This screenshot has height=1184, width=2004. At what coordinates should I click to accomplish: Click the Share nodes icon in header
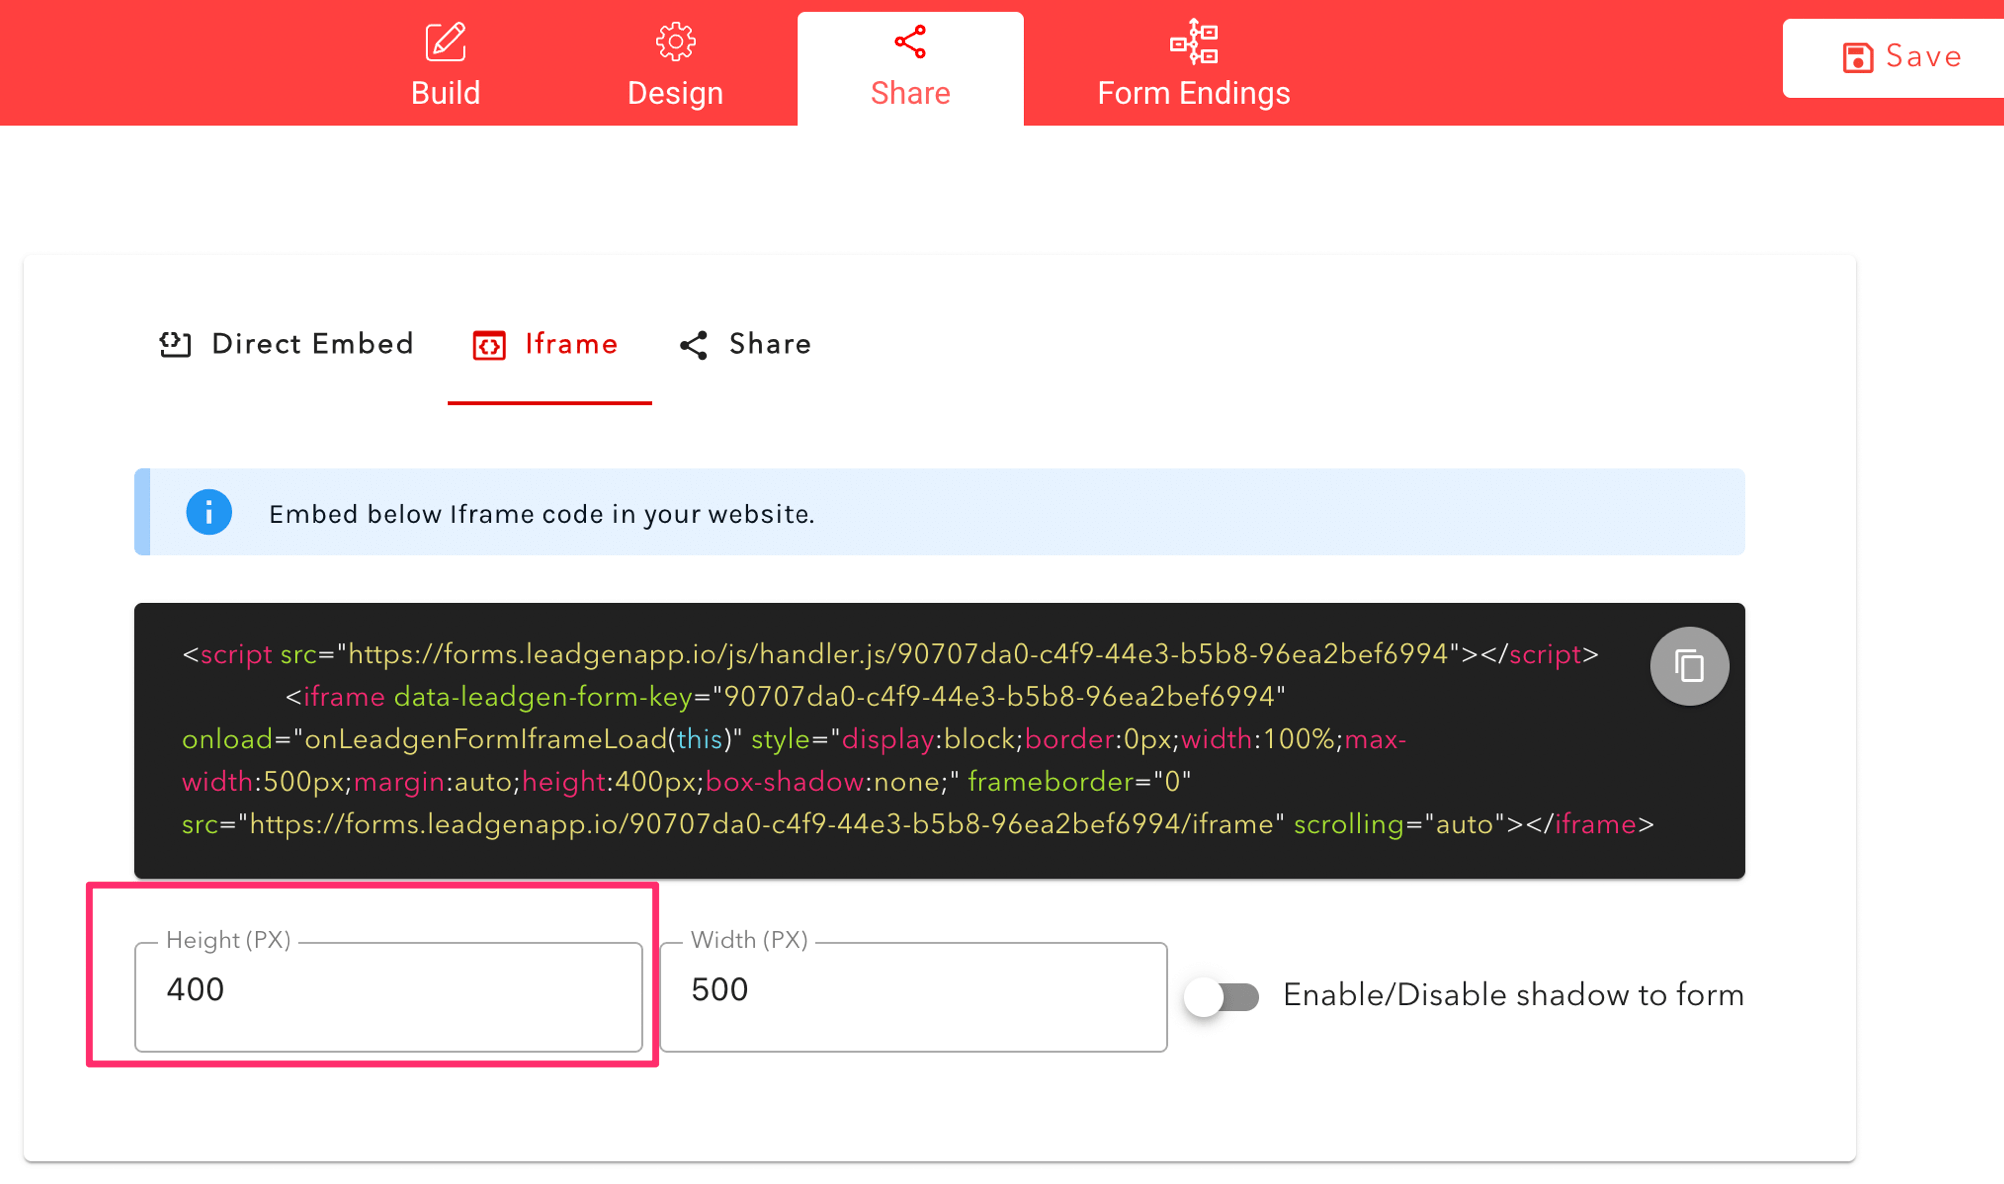coord(910,42)
